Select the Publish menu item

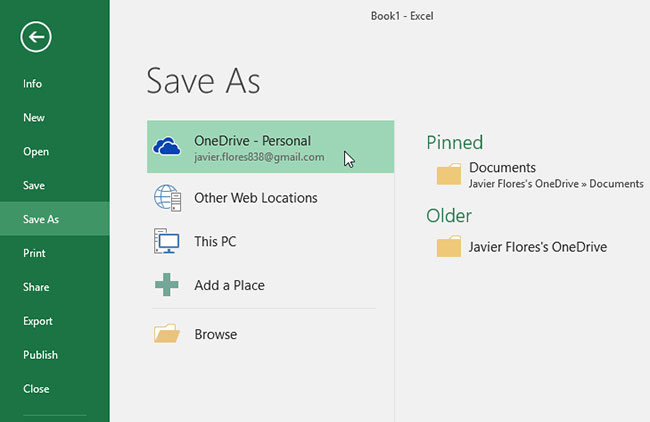55,355
